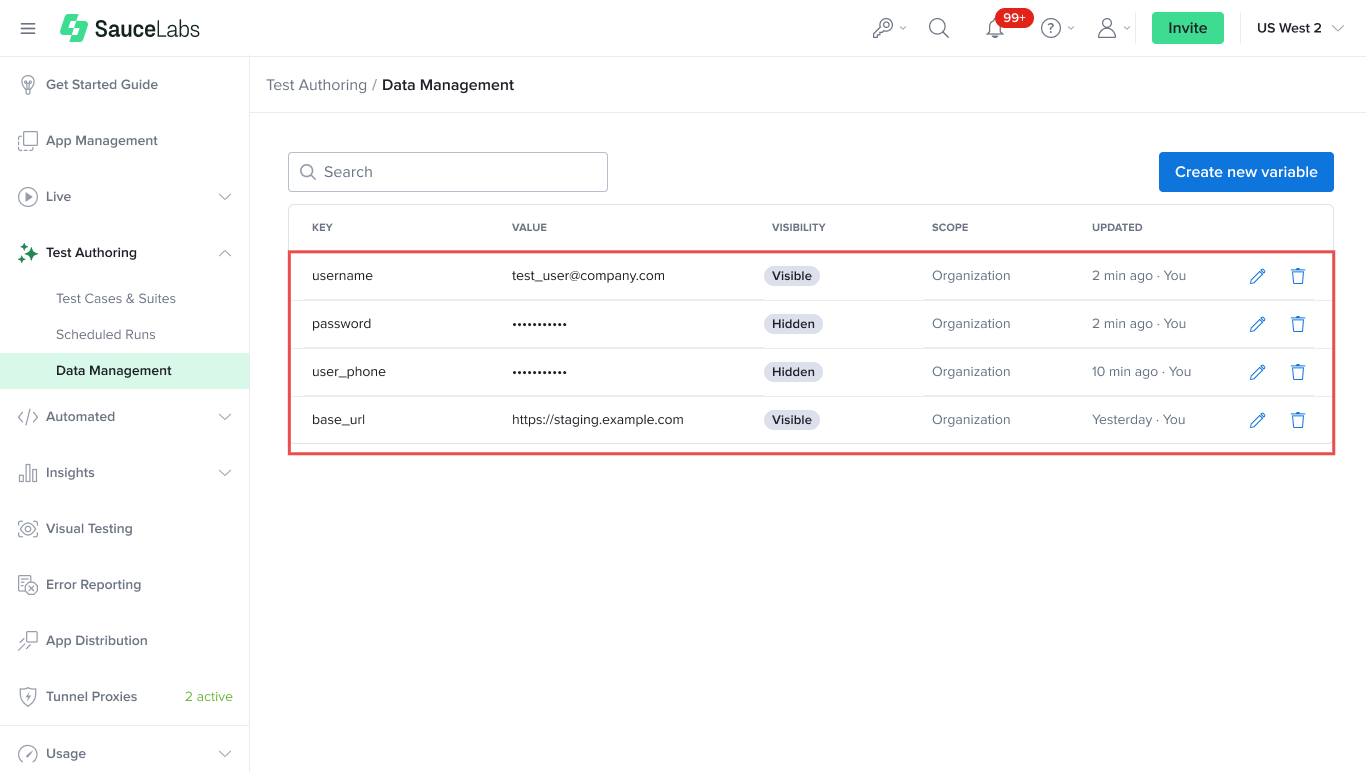Expand the Usage section chevron

point(225,754)
